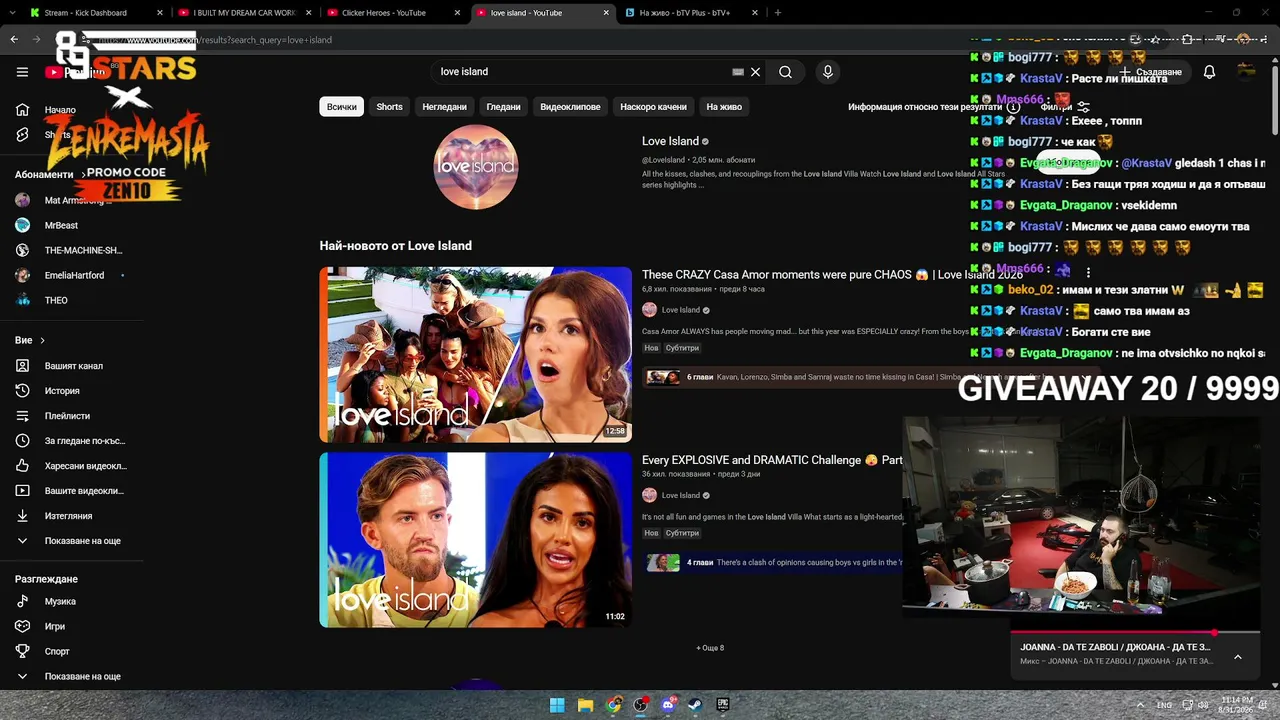The image size is (1280, 720).
Task: Open Вашият канал page
Action: [x=72, y=366]
